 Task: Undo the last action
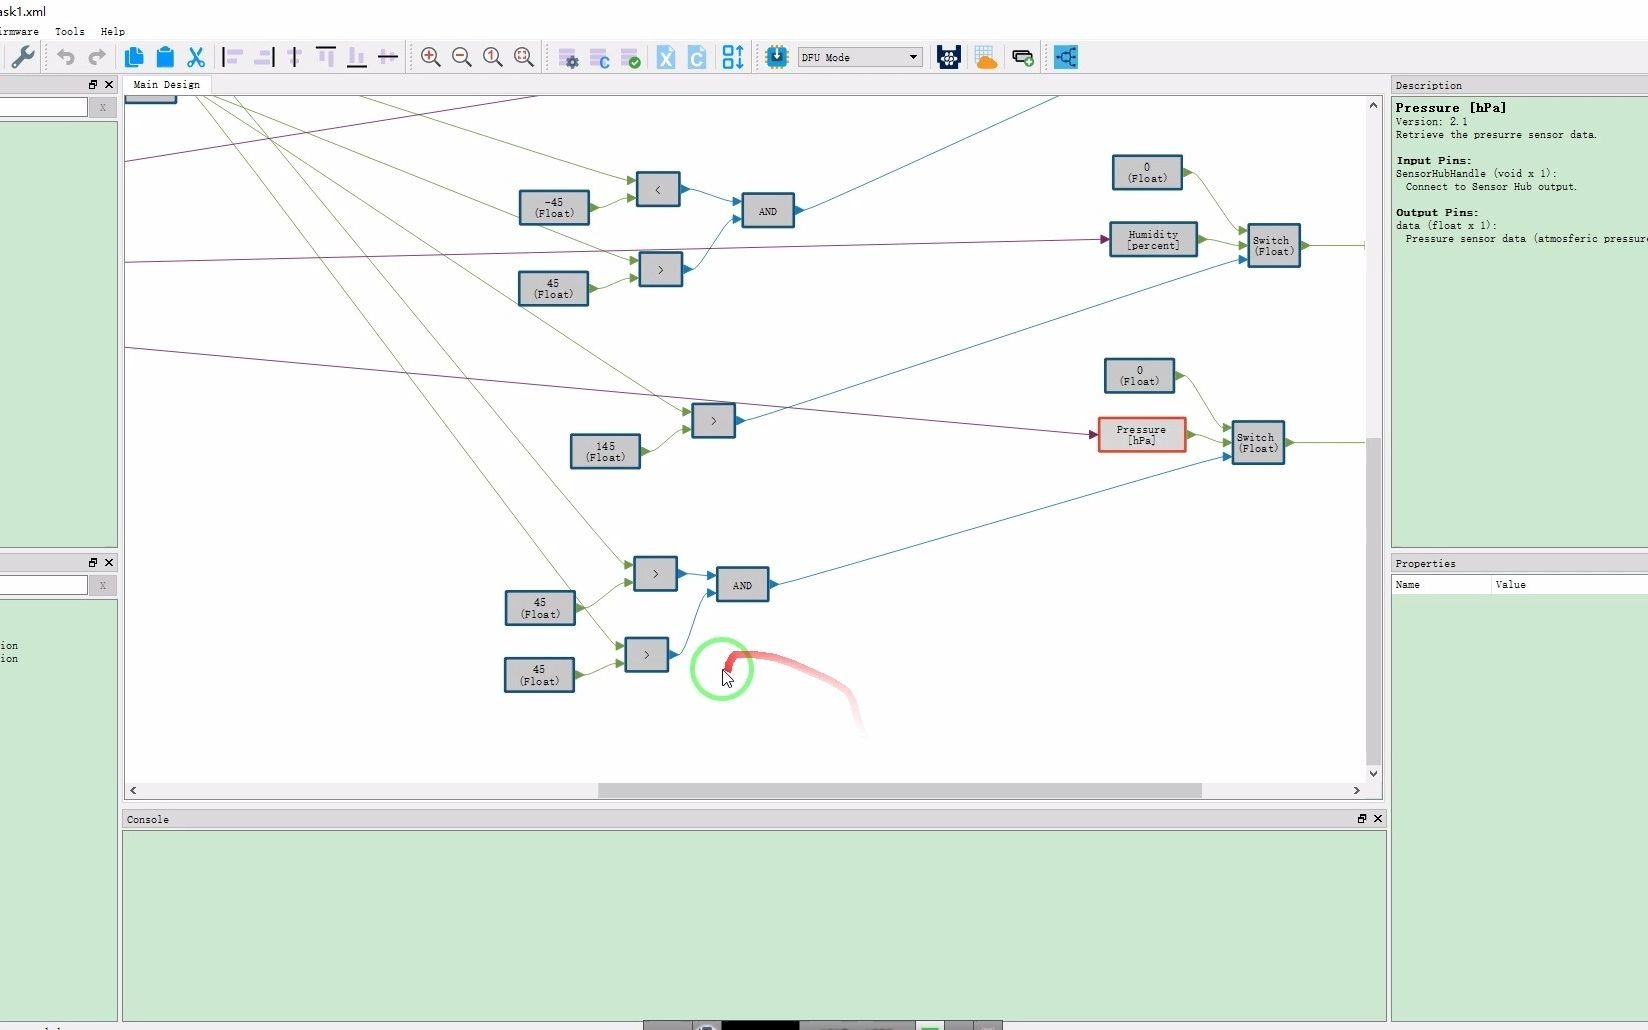(66, 57)
